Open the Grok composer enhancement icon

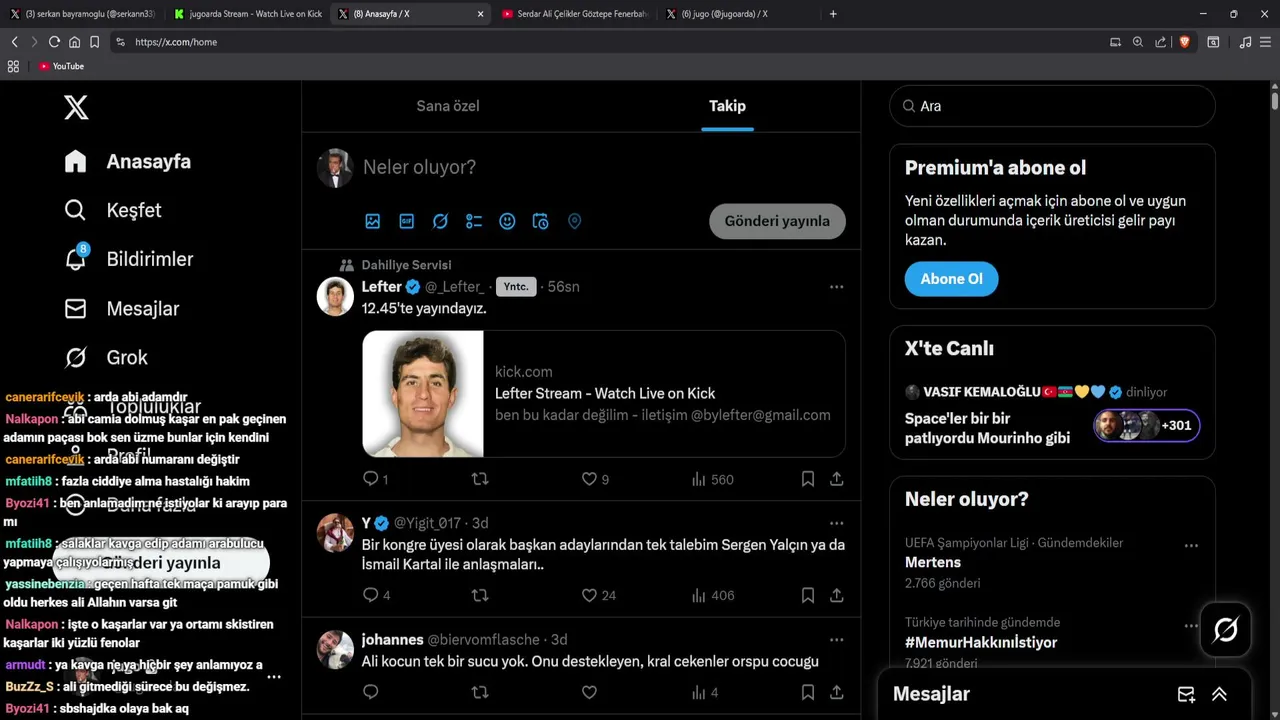coord(440,221)
